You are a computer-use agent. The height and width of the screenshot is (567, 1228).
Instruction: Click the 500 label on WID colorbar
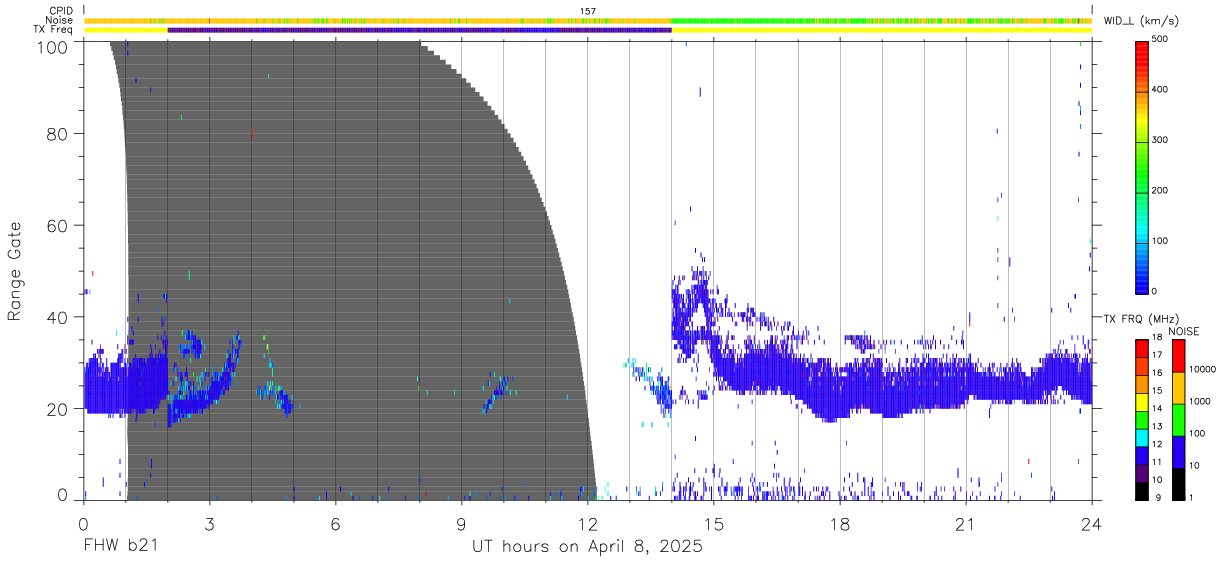click(x=1161, y=39)
